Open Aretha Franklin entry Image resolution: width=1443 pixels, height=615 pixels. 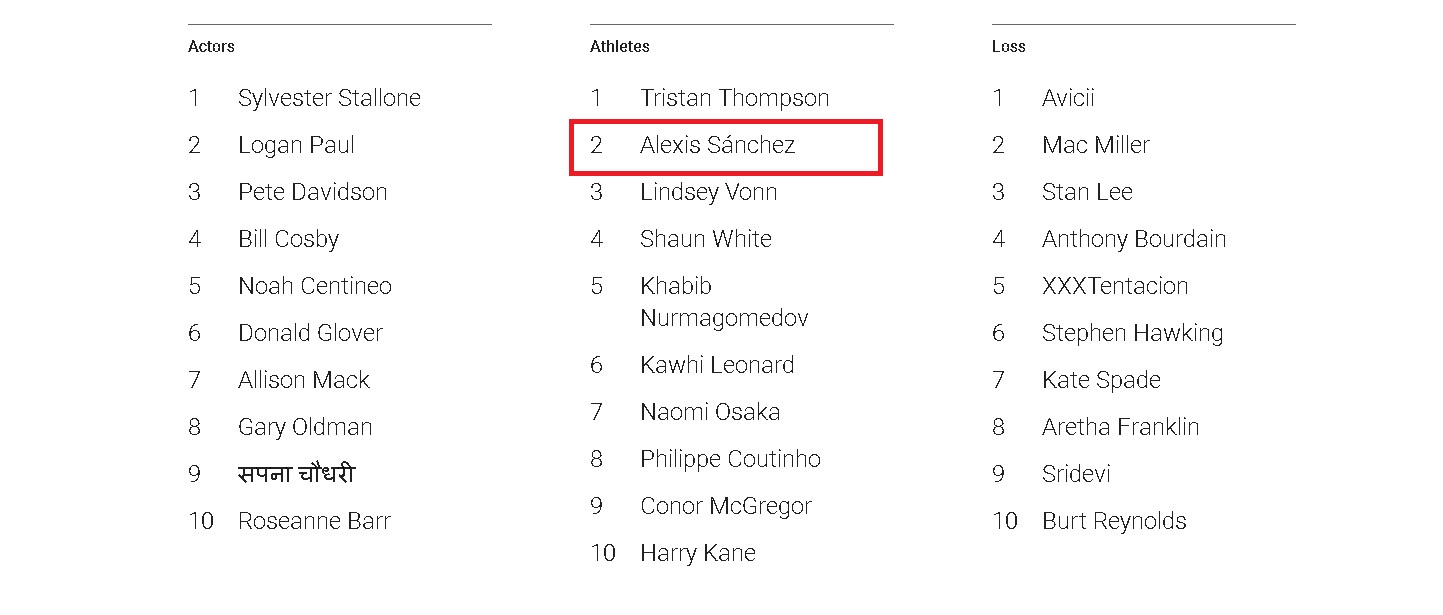pos(1120,427)
